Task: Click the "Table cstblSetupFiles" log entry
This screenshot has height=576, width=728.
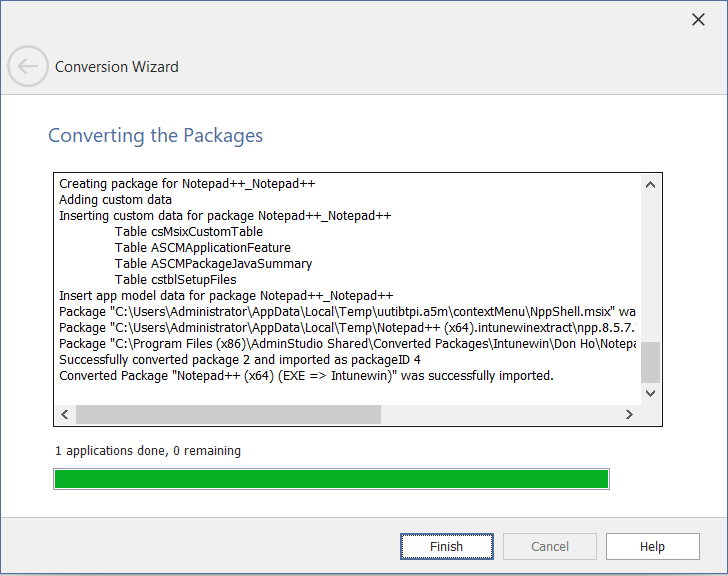Action: point(175,280)
